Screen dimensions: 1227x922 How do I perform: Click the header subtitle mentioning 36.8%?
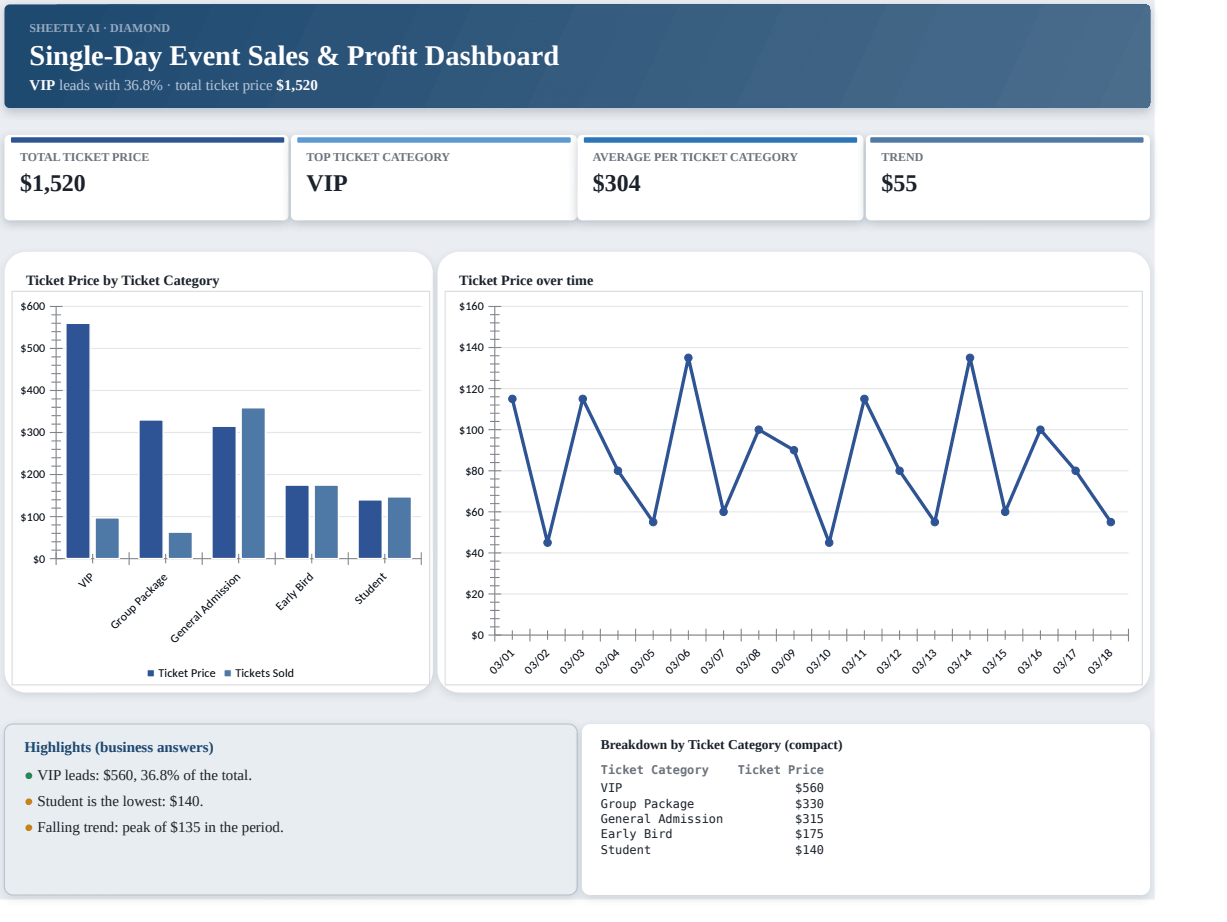[x=173, y=86]
